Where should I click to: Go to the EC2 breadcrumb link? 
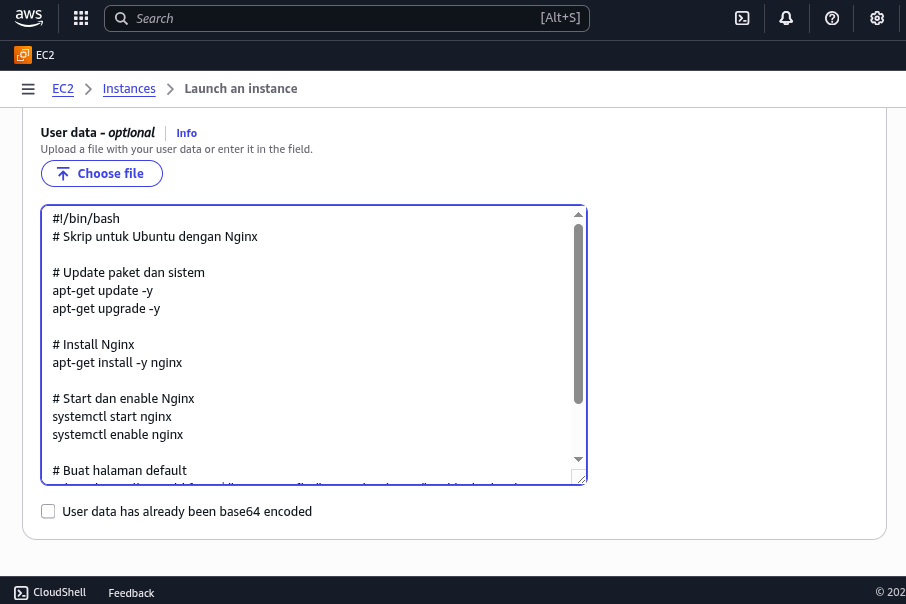[63, 89]
